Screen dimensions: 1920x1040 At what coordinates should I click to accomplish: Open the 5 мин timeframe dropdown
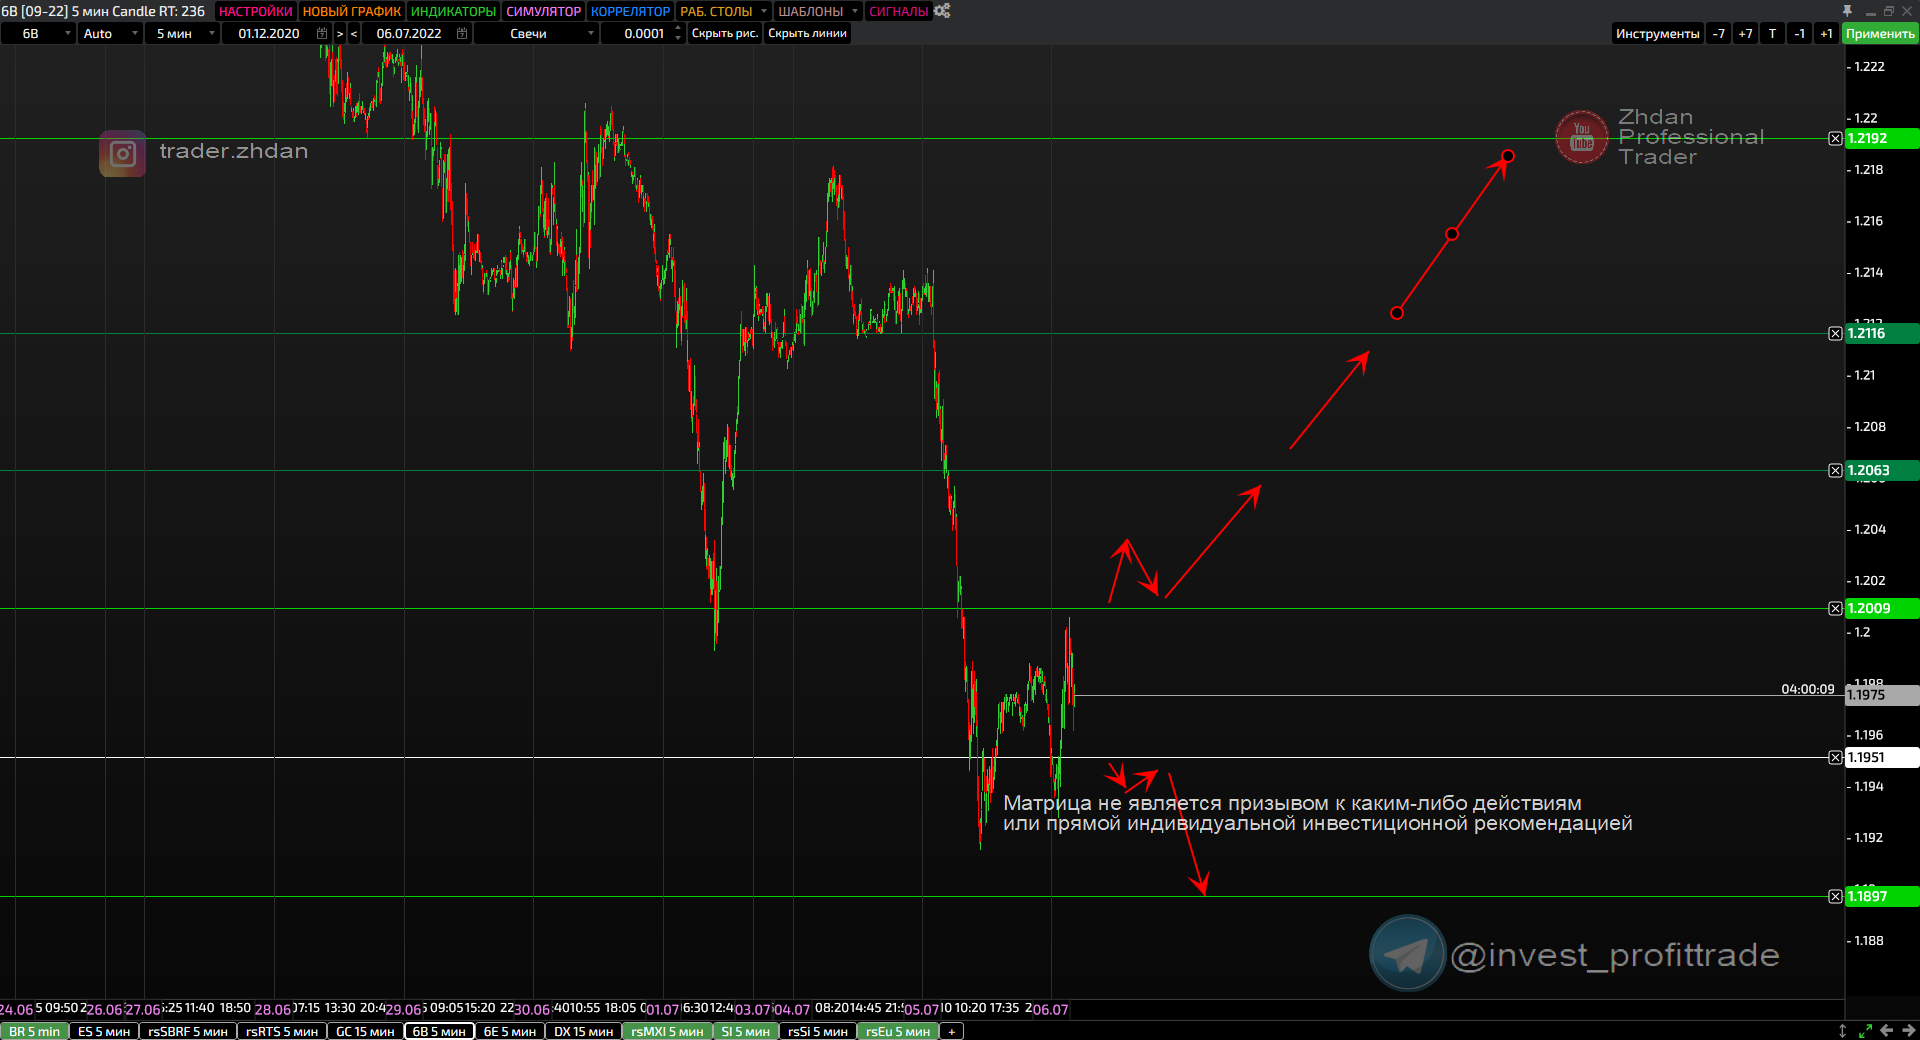pos(182,33)
